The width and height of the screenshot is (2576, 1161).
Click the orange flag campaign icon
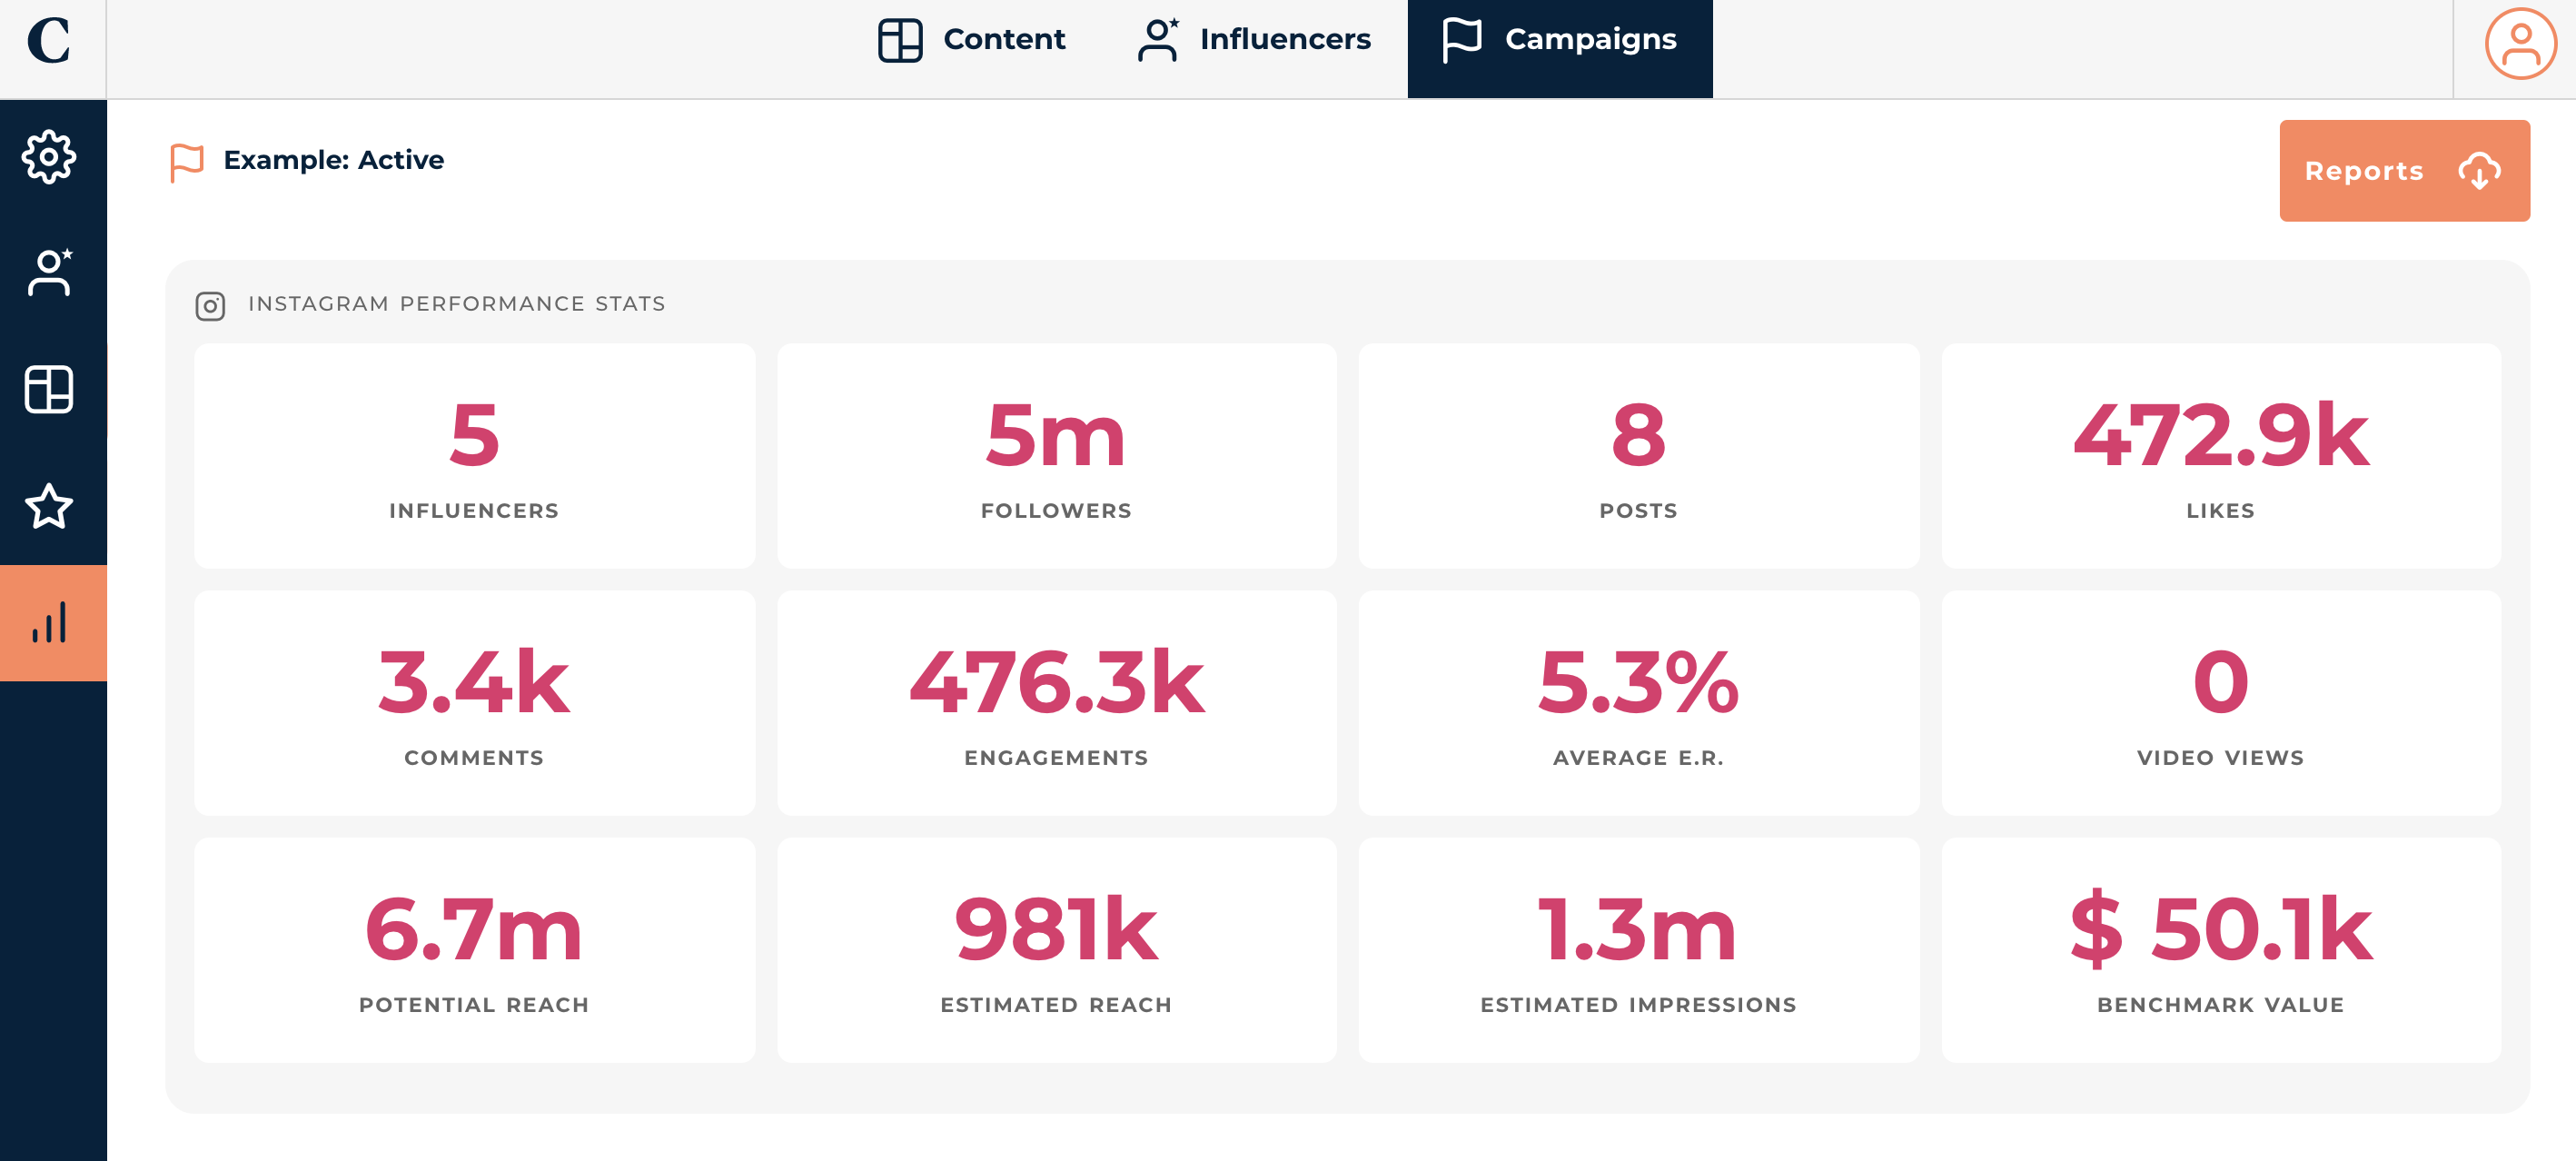tap(187, 161)
